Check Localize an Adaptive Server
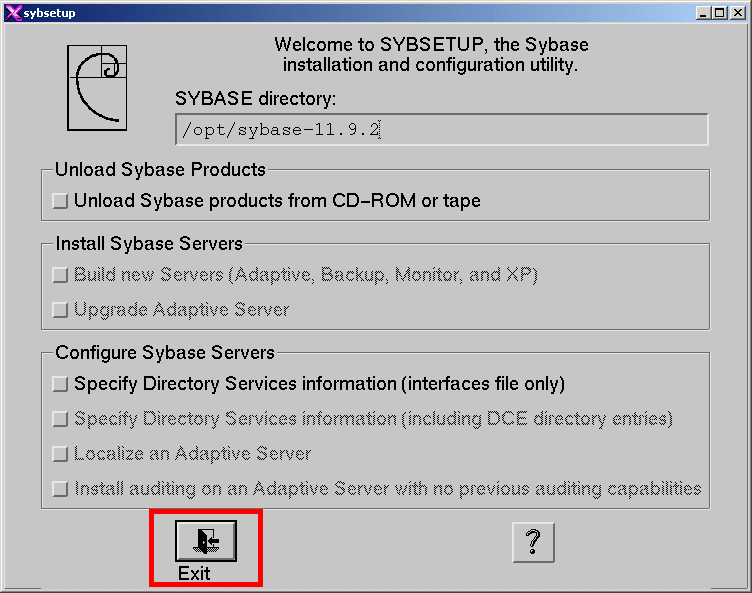752x593 pixels. [x=60, y=454]
